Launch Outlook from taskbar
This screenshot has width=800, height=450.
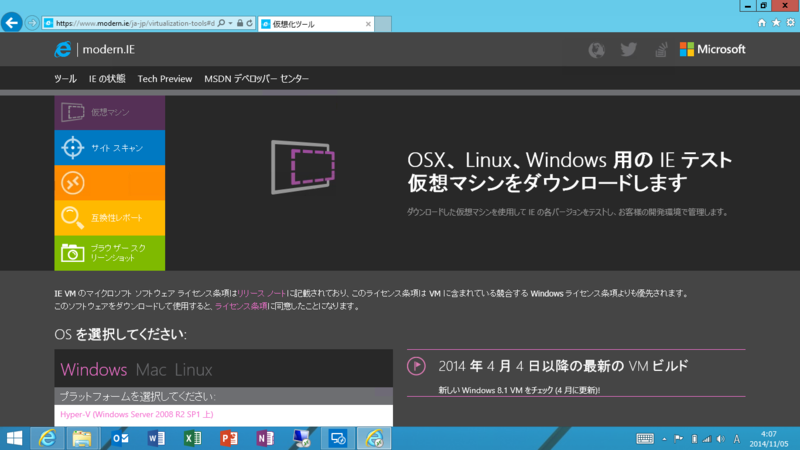click(120, 438)
